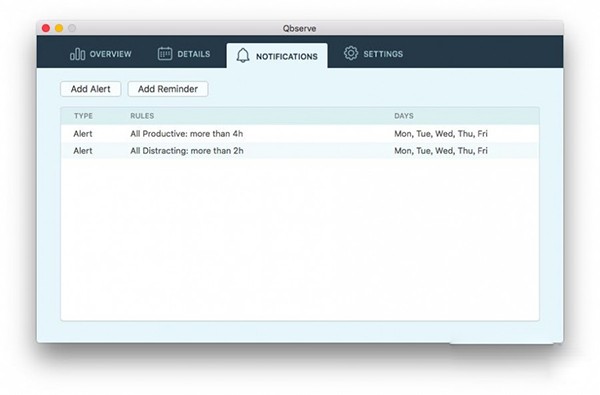Click the Notifications bell icon
600x395 pixels.
243,56
